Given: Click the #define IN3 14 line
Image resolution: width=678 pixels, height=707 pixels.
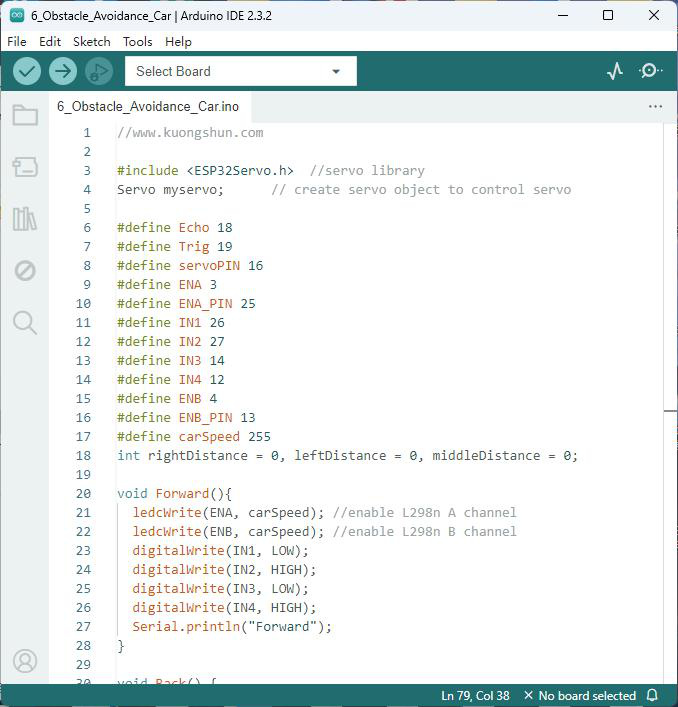Looking at the screenshot, I should (x=170, y=360).
